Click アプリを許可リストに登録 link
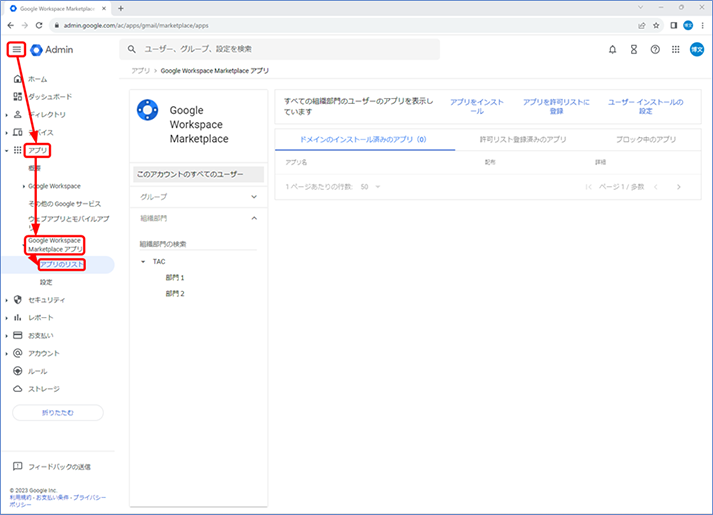This screenshot has height=515, width=713. (x=556, y=106)
